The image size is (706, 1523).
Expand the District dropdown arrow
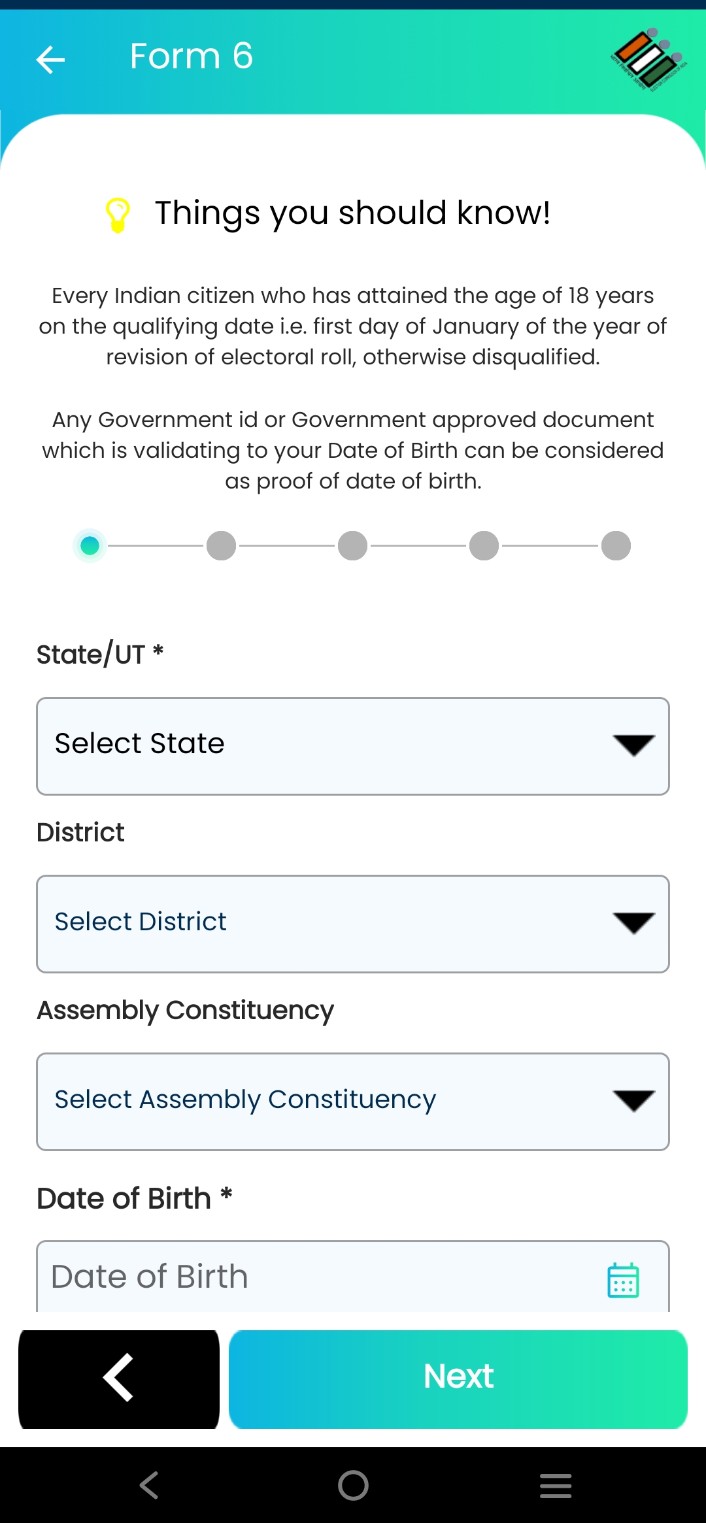(x=632, y=923)
